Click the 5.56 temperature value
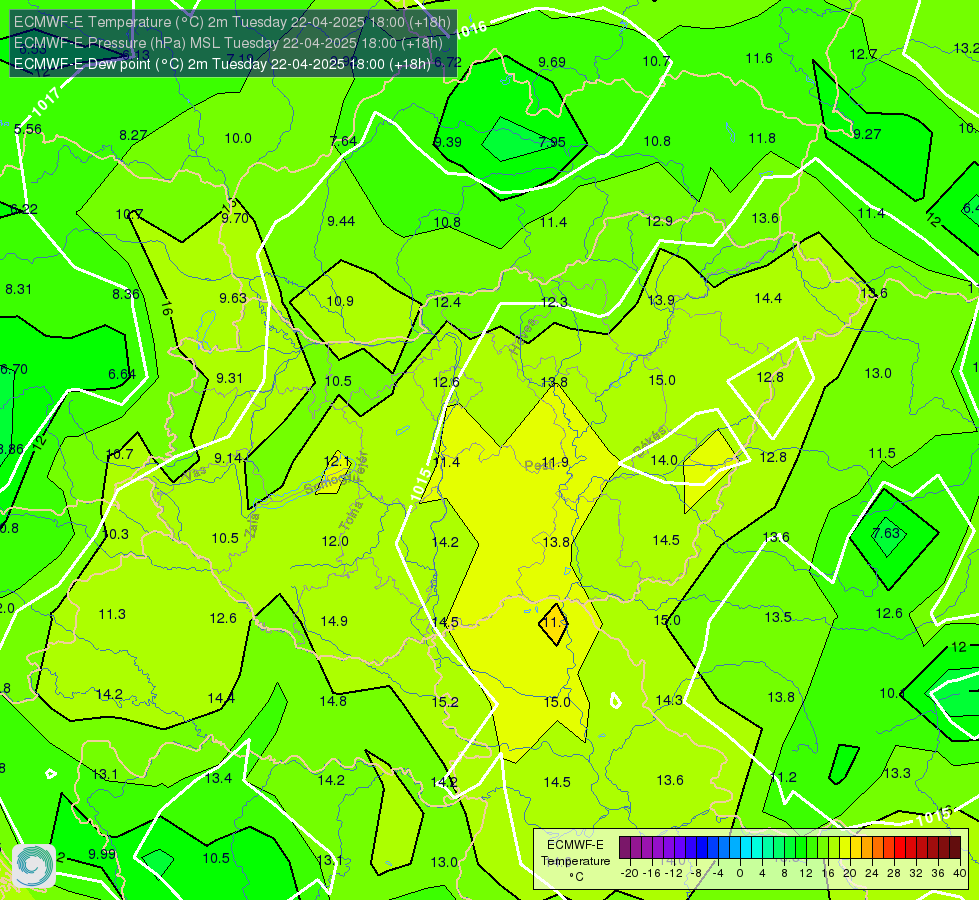979x900 pixels. pos(27,129)
